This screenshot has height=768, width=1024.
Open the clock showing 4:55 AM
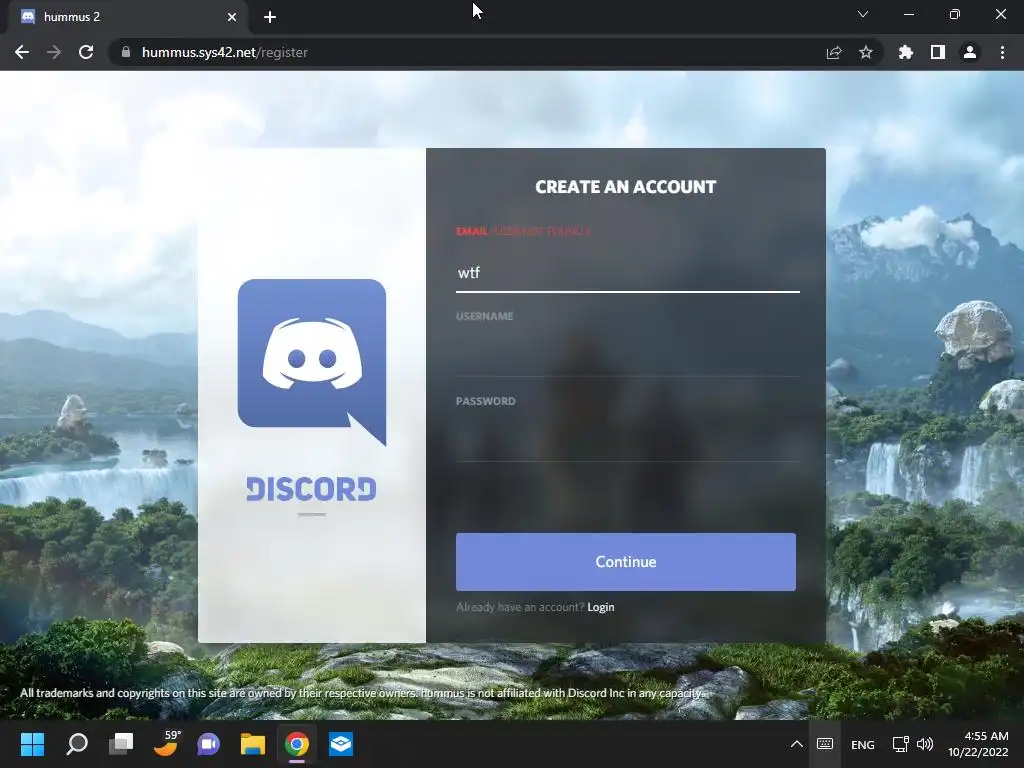[978, 744]
